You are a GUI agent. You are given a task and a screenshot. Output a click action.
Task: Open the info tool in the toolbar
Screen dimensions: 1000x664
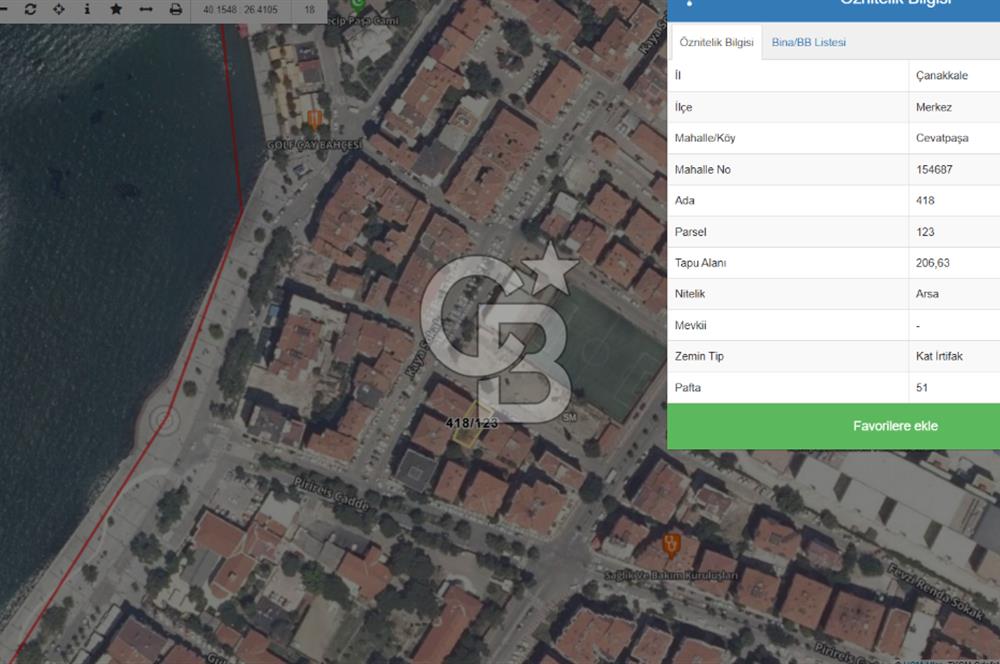(x=87, y=9)
